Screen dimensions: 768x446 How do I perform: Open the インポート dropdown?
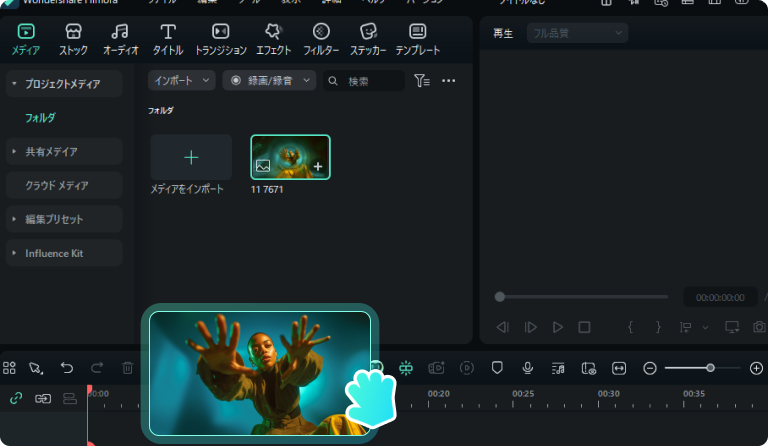pyautogui.click(x=181, y=80)
